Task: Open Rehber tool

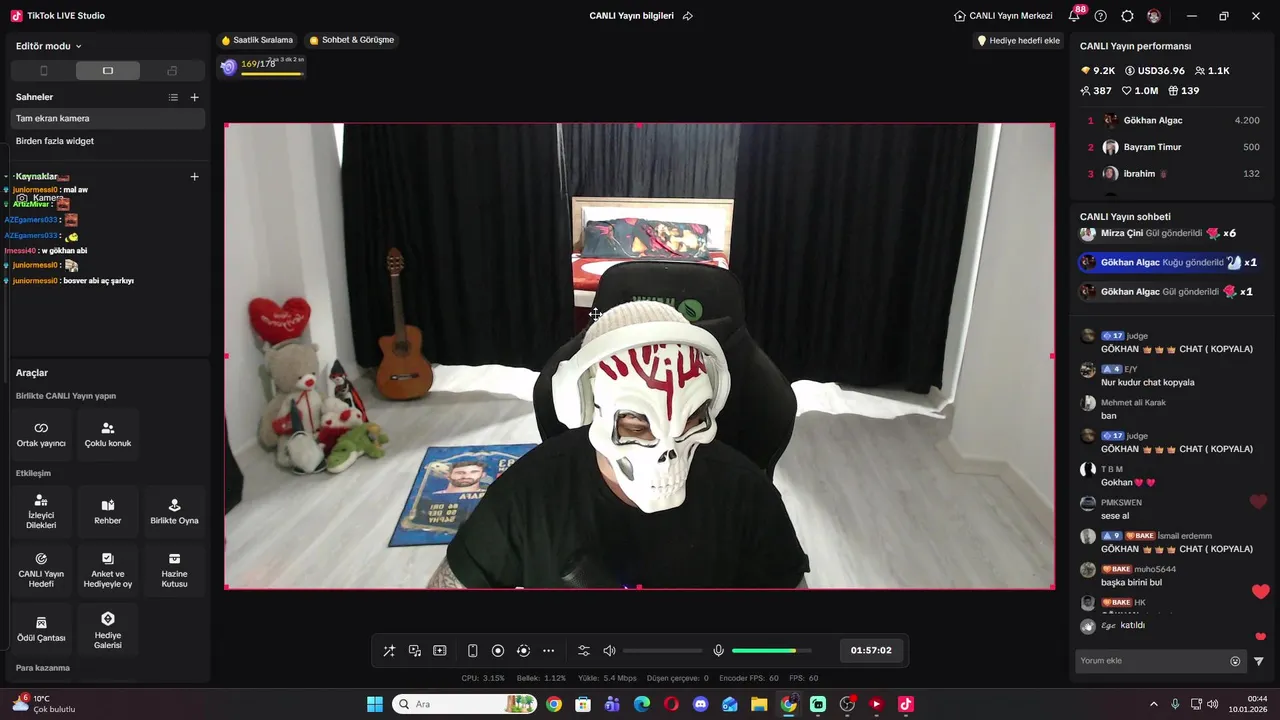Action: 108,512
